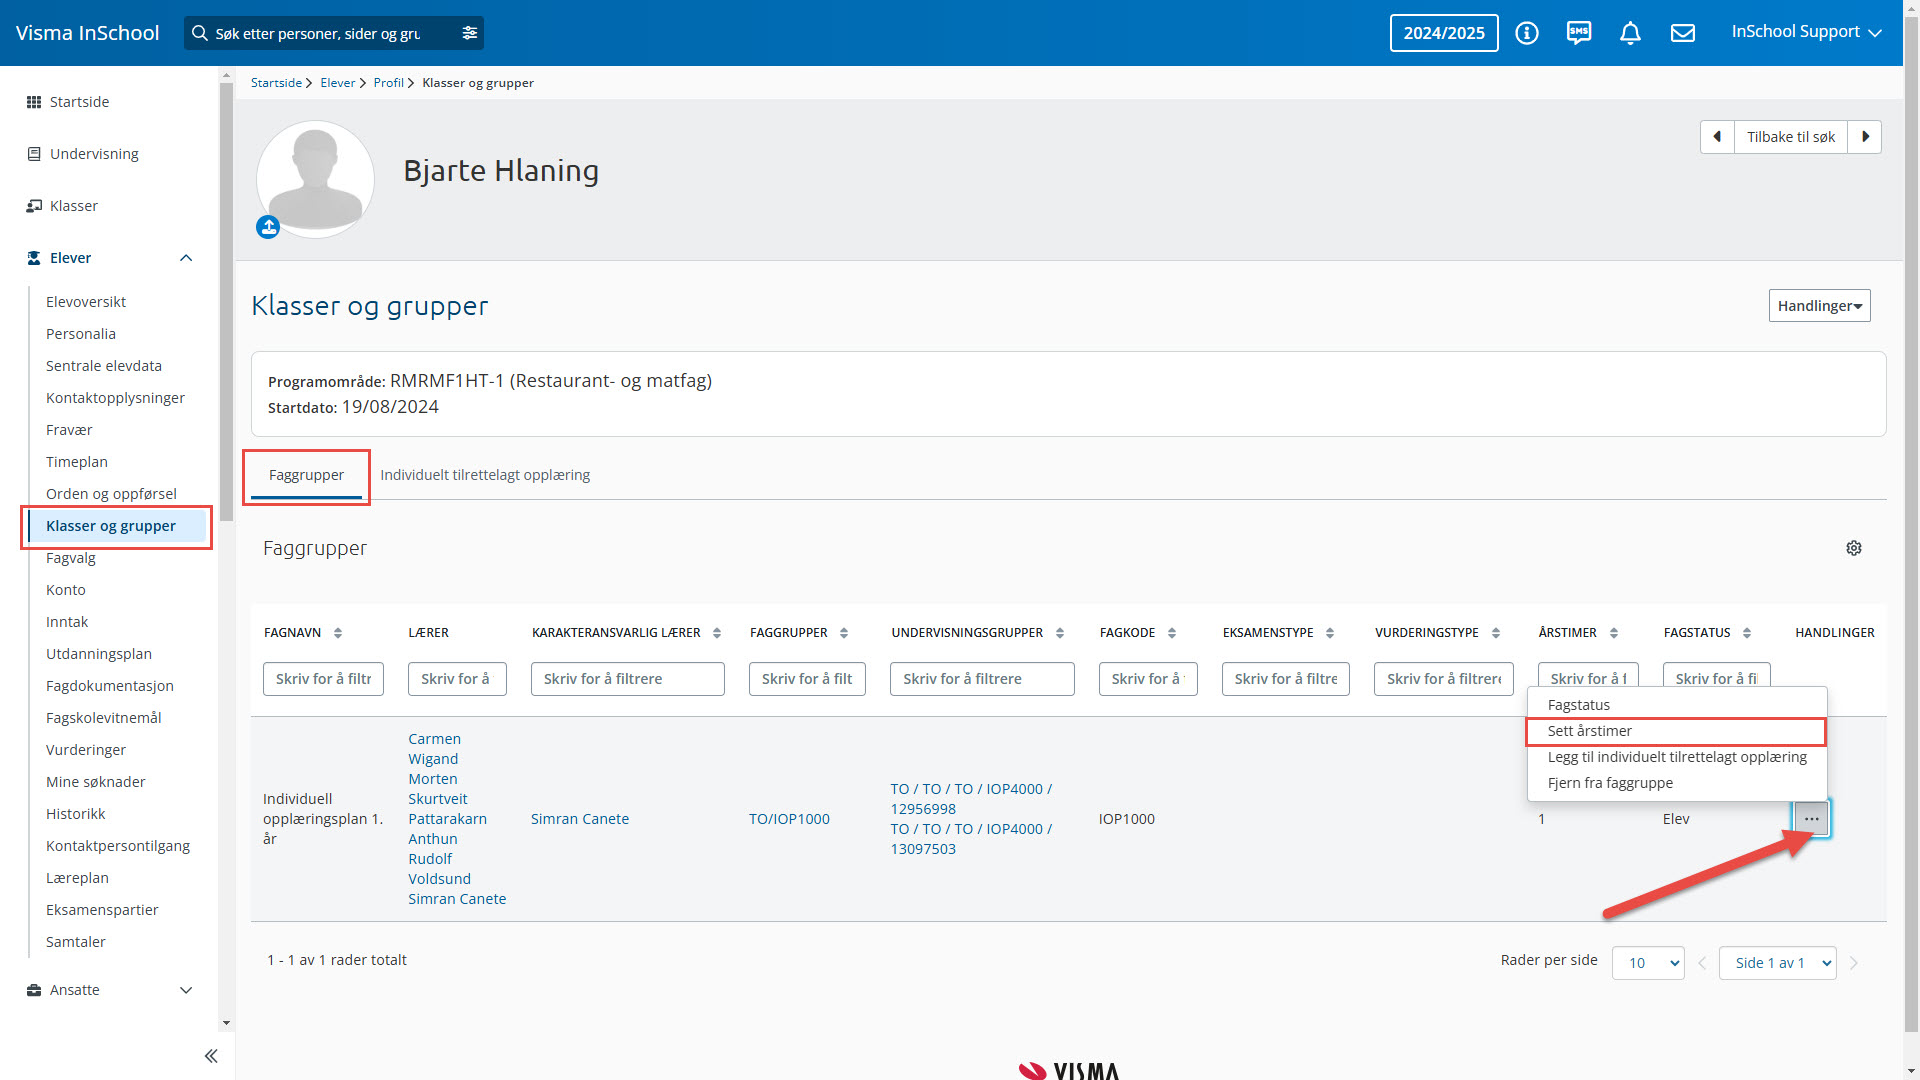Sort by Årstimer column arrows
Viewport: 1920px width, 1080px height.
(1613, 633)
